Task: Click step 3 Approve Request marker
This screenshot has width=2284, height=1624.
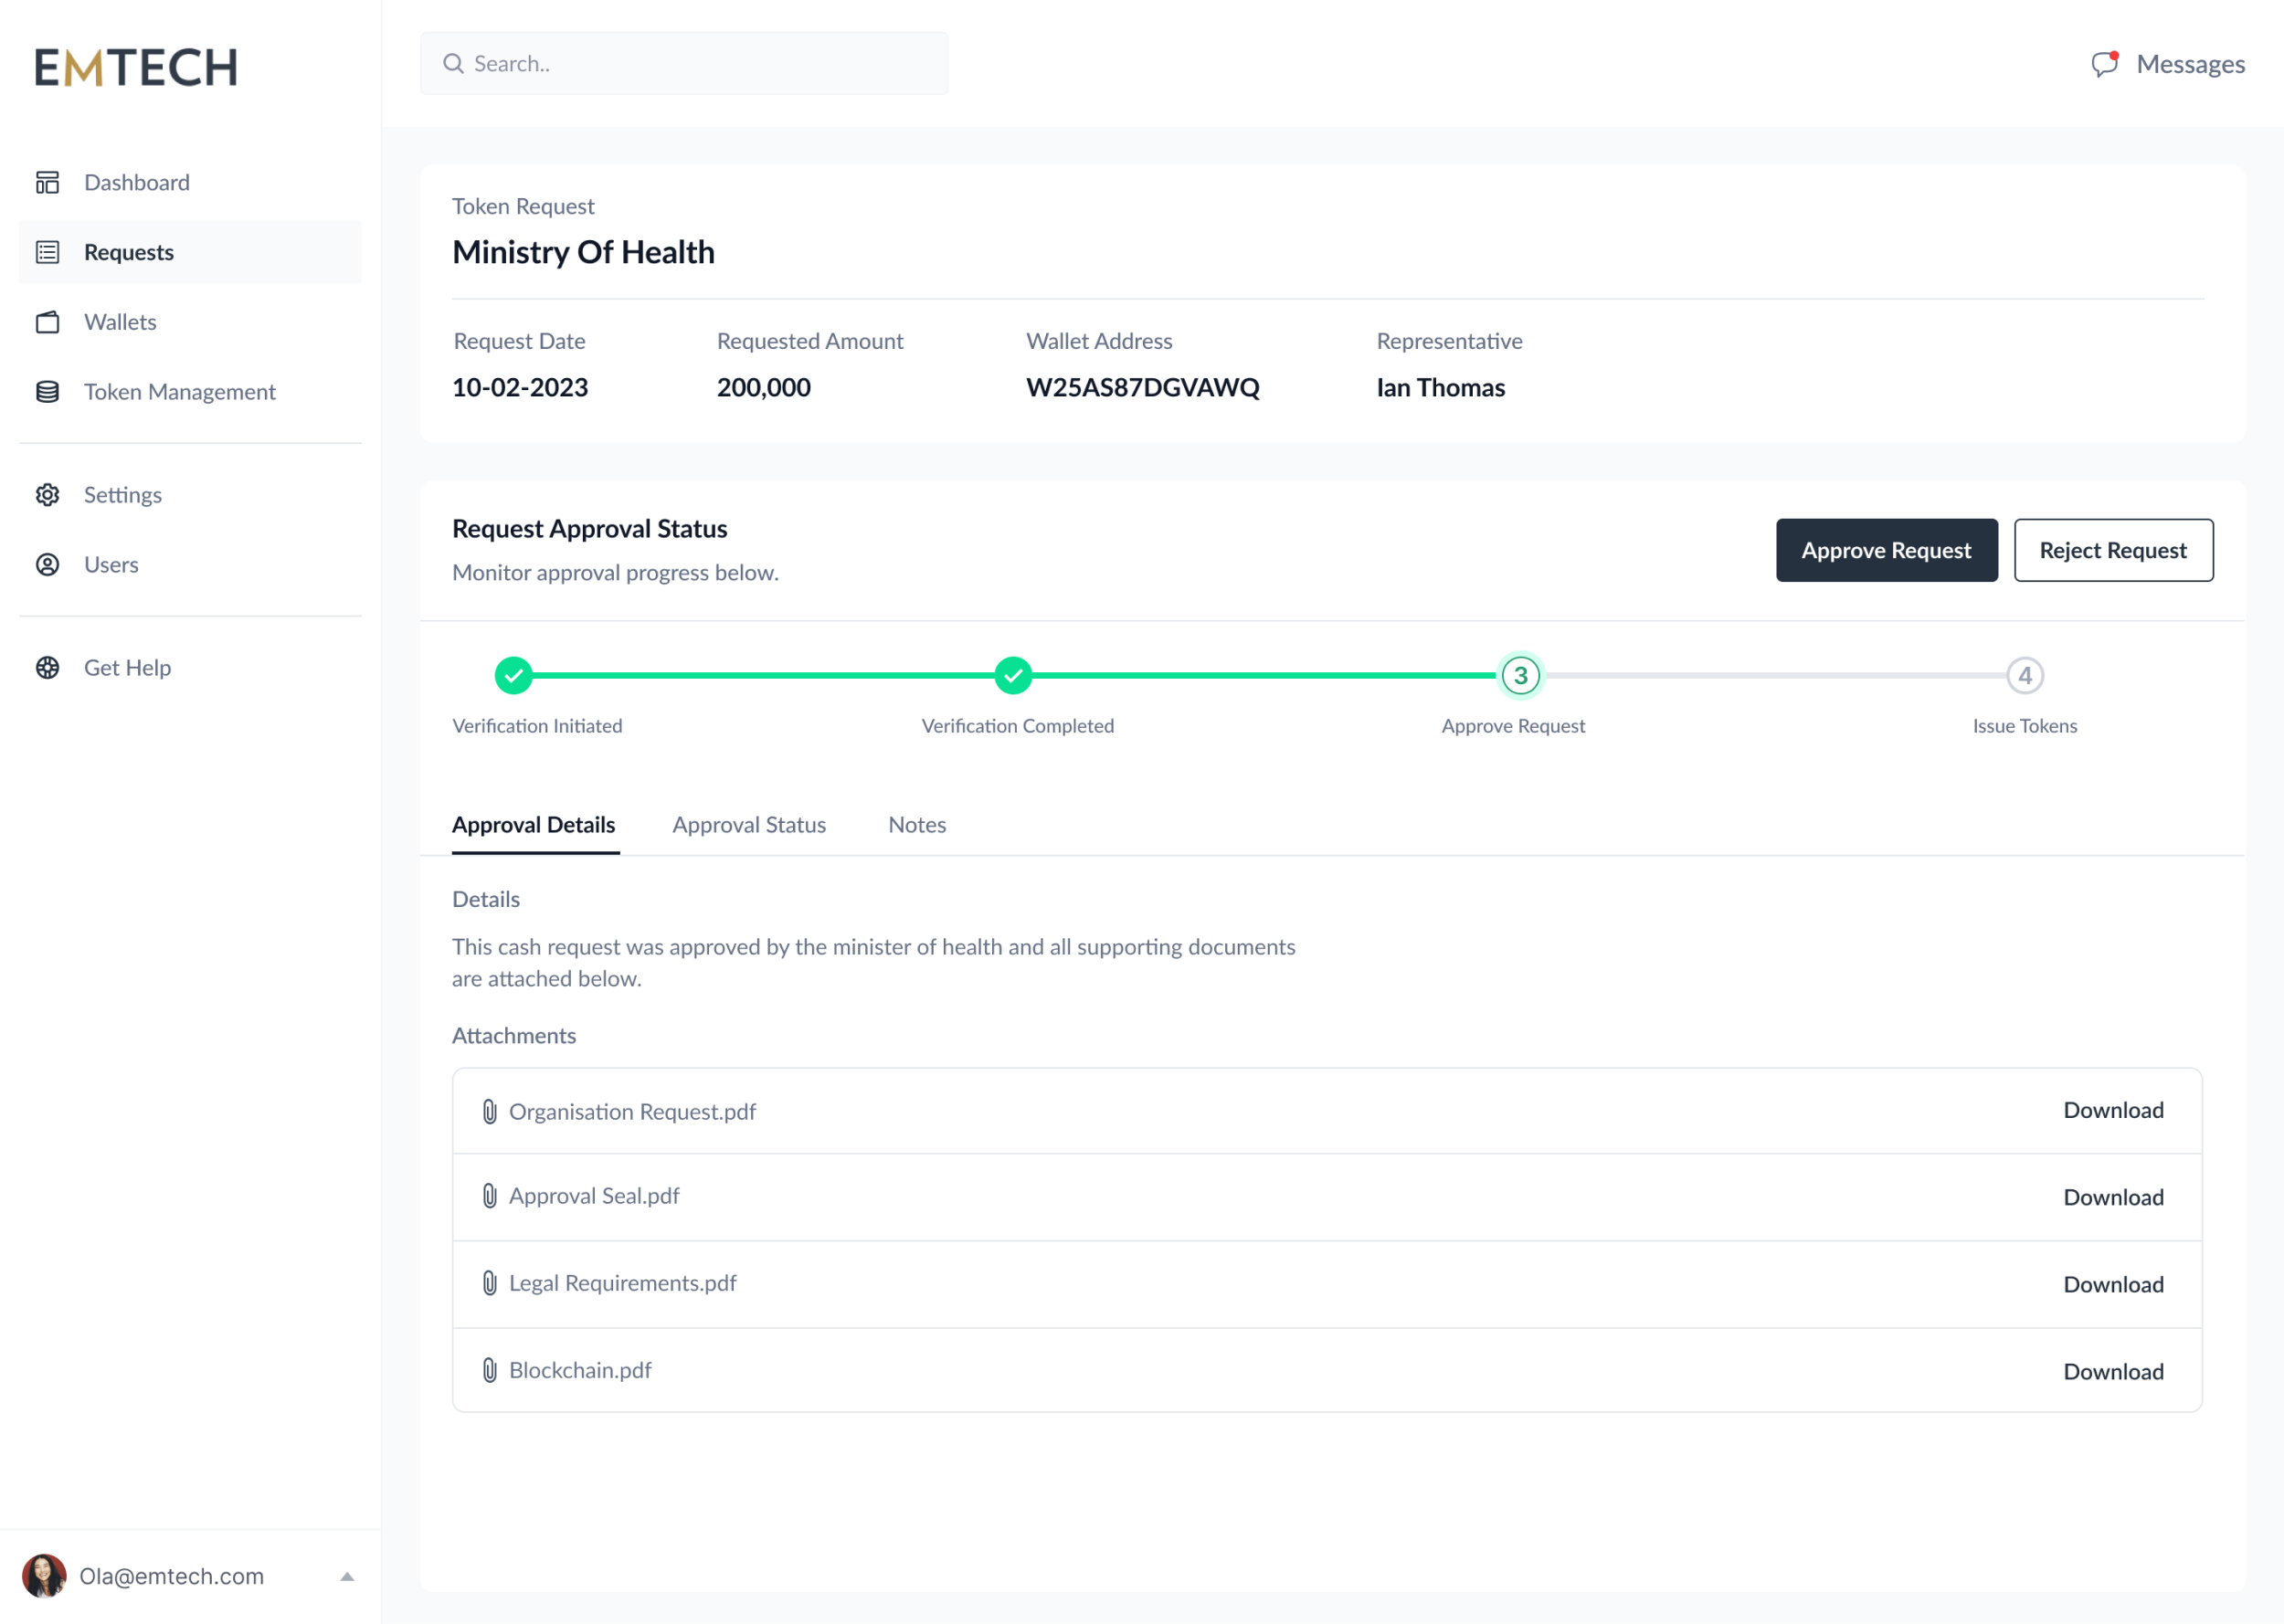Action: pyautogui.click(x=1521, y=676)
